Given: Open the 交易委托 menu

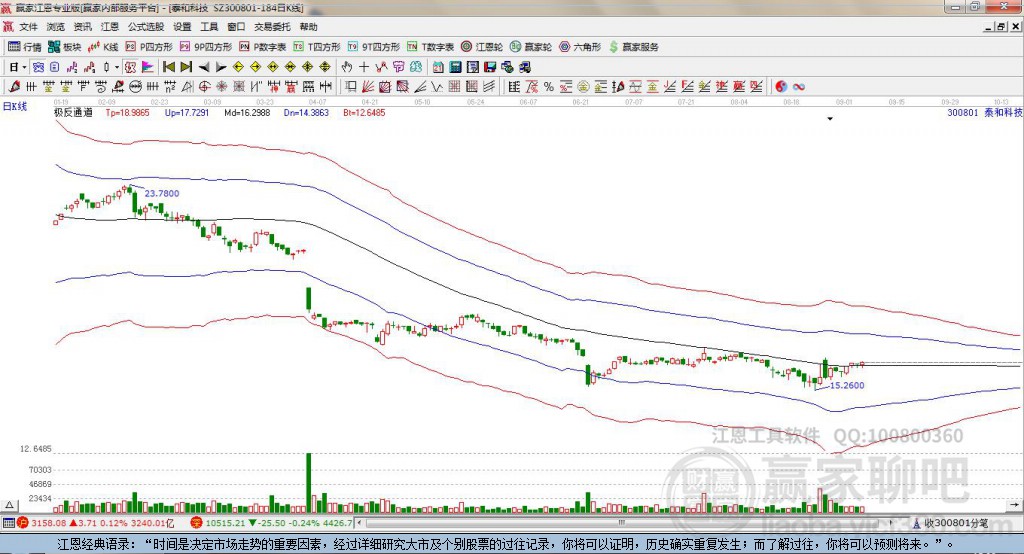Looking at the screenshot, I should point(272,27).
